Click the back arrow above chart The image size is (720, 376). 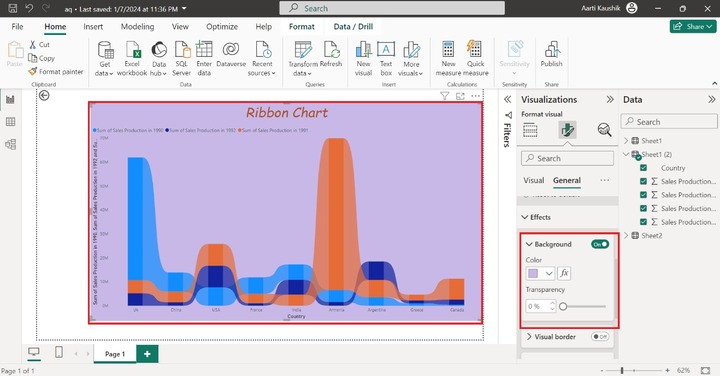tap(44, 95)
